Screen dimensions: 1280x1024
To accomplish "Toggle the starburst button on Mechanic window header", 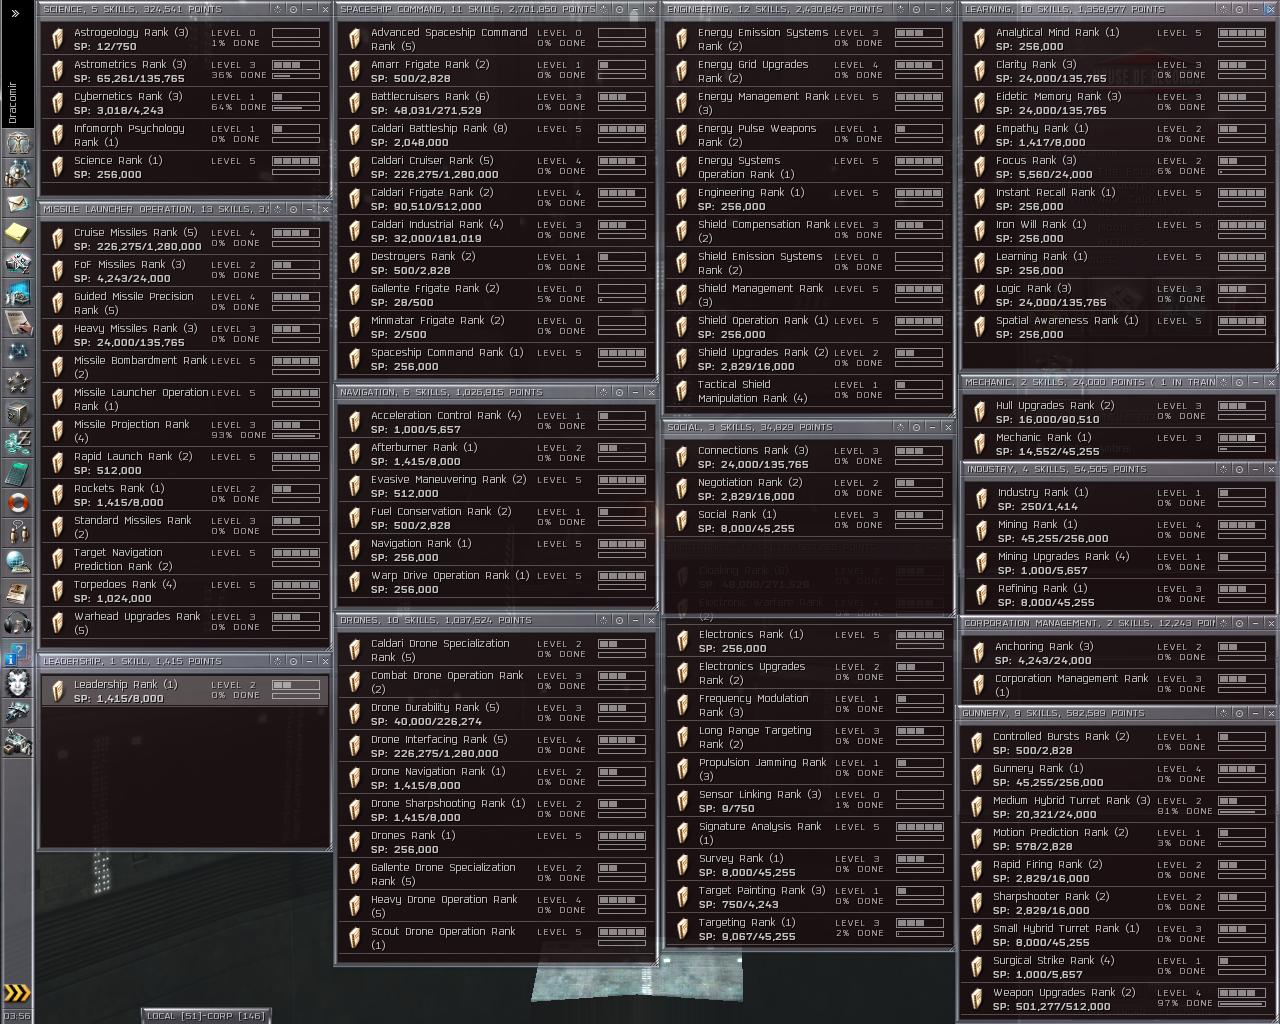I will [x=1224, y=382].
